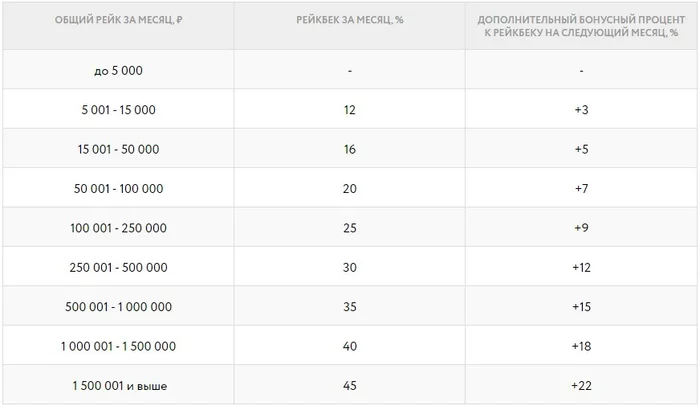This screenshot has height=406, width=700.
Task: Select the "5 001 - 15 000" range cell
Action: click(x=118, y=110)
